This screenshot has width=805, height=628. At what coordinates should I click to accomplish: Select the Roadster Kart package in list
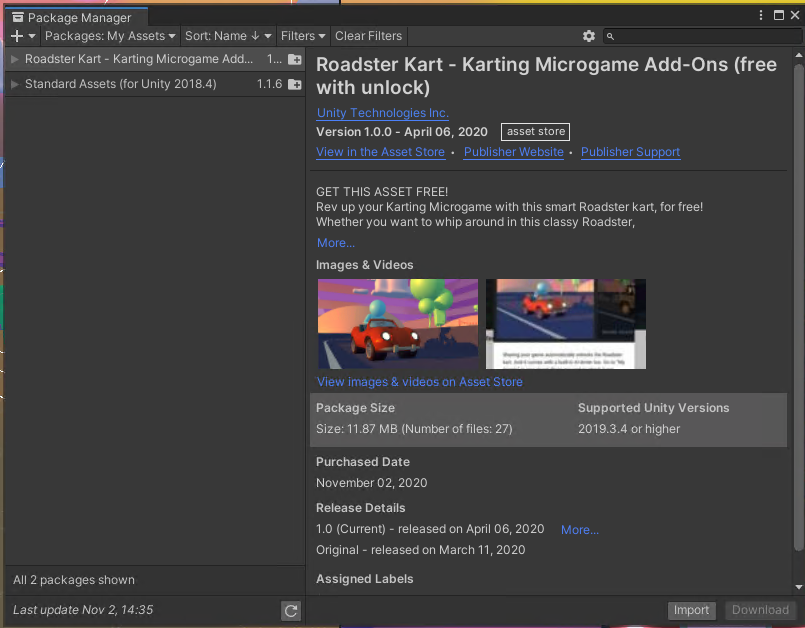pos(155,59)
